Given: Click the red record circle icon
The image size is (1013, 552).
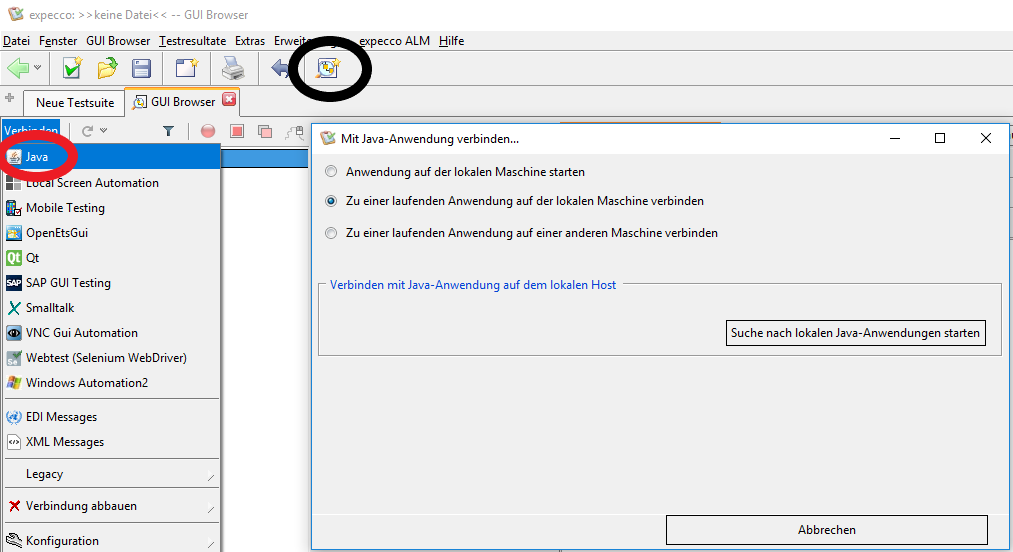Looking at the screenshot, I should [x=208, y=131].
